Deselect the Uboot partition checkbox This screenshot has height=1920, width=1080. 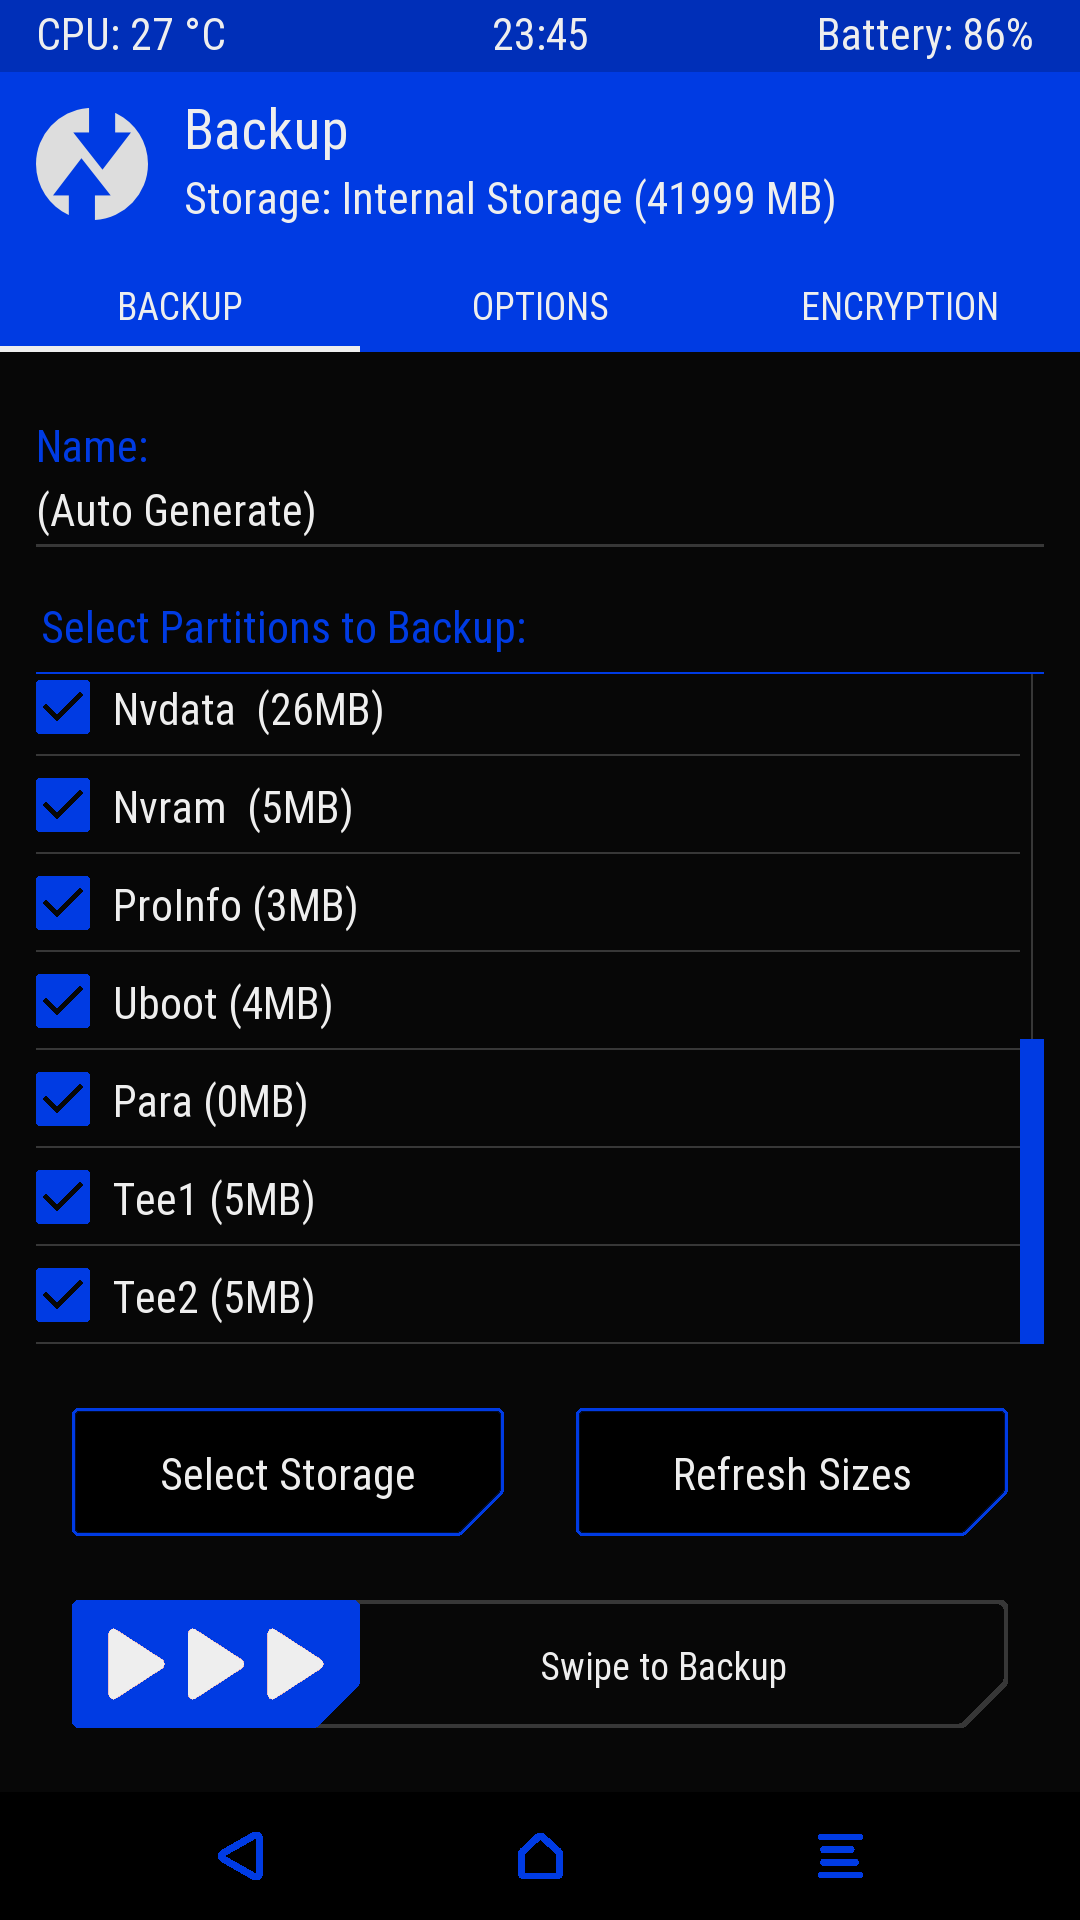click(x=63, y=1002)
